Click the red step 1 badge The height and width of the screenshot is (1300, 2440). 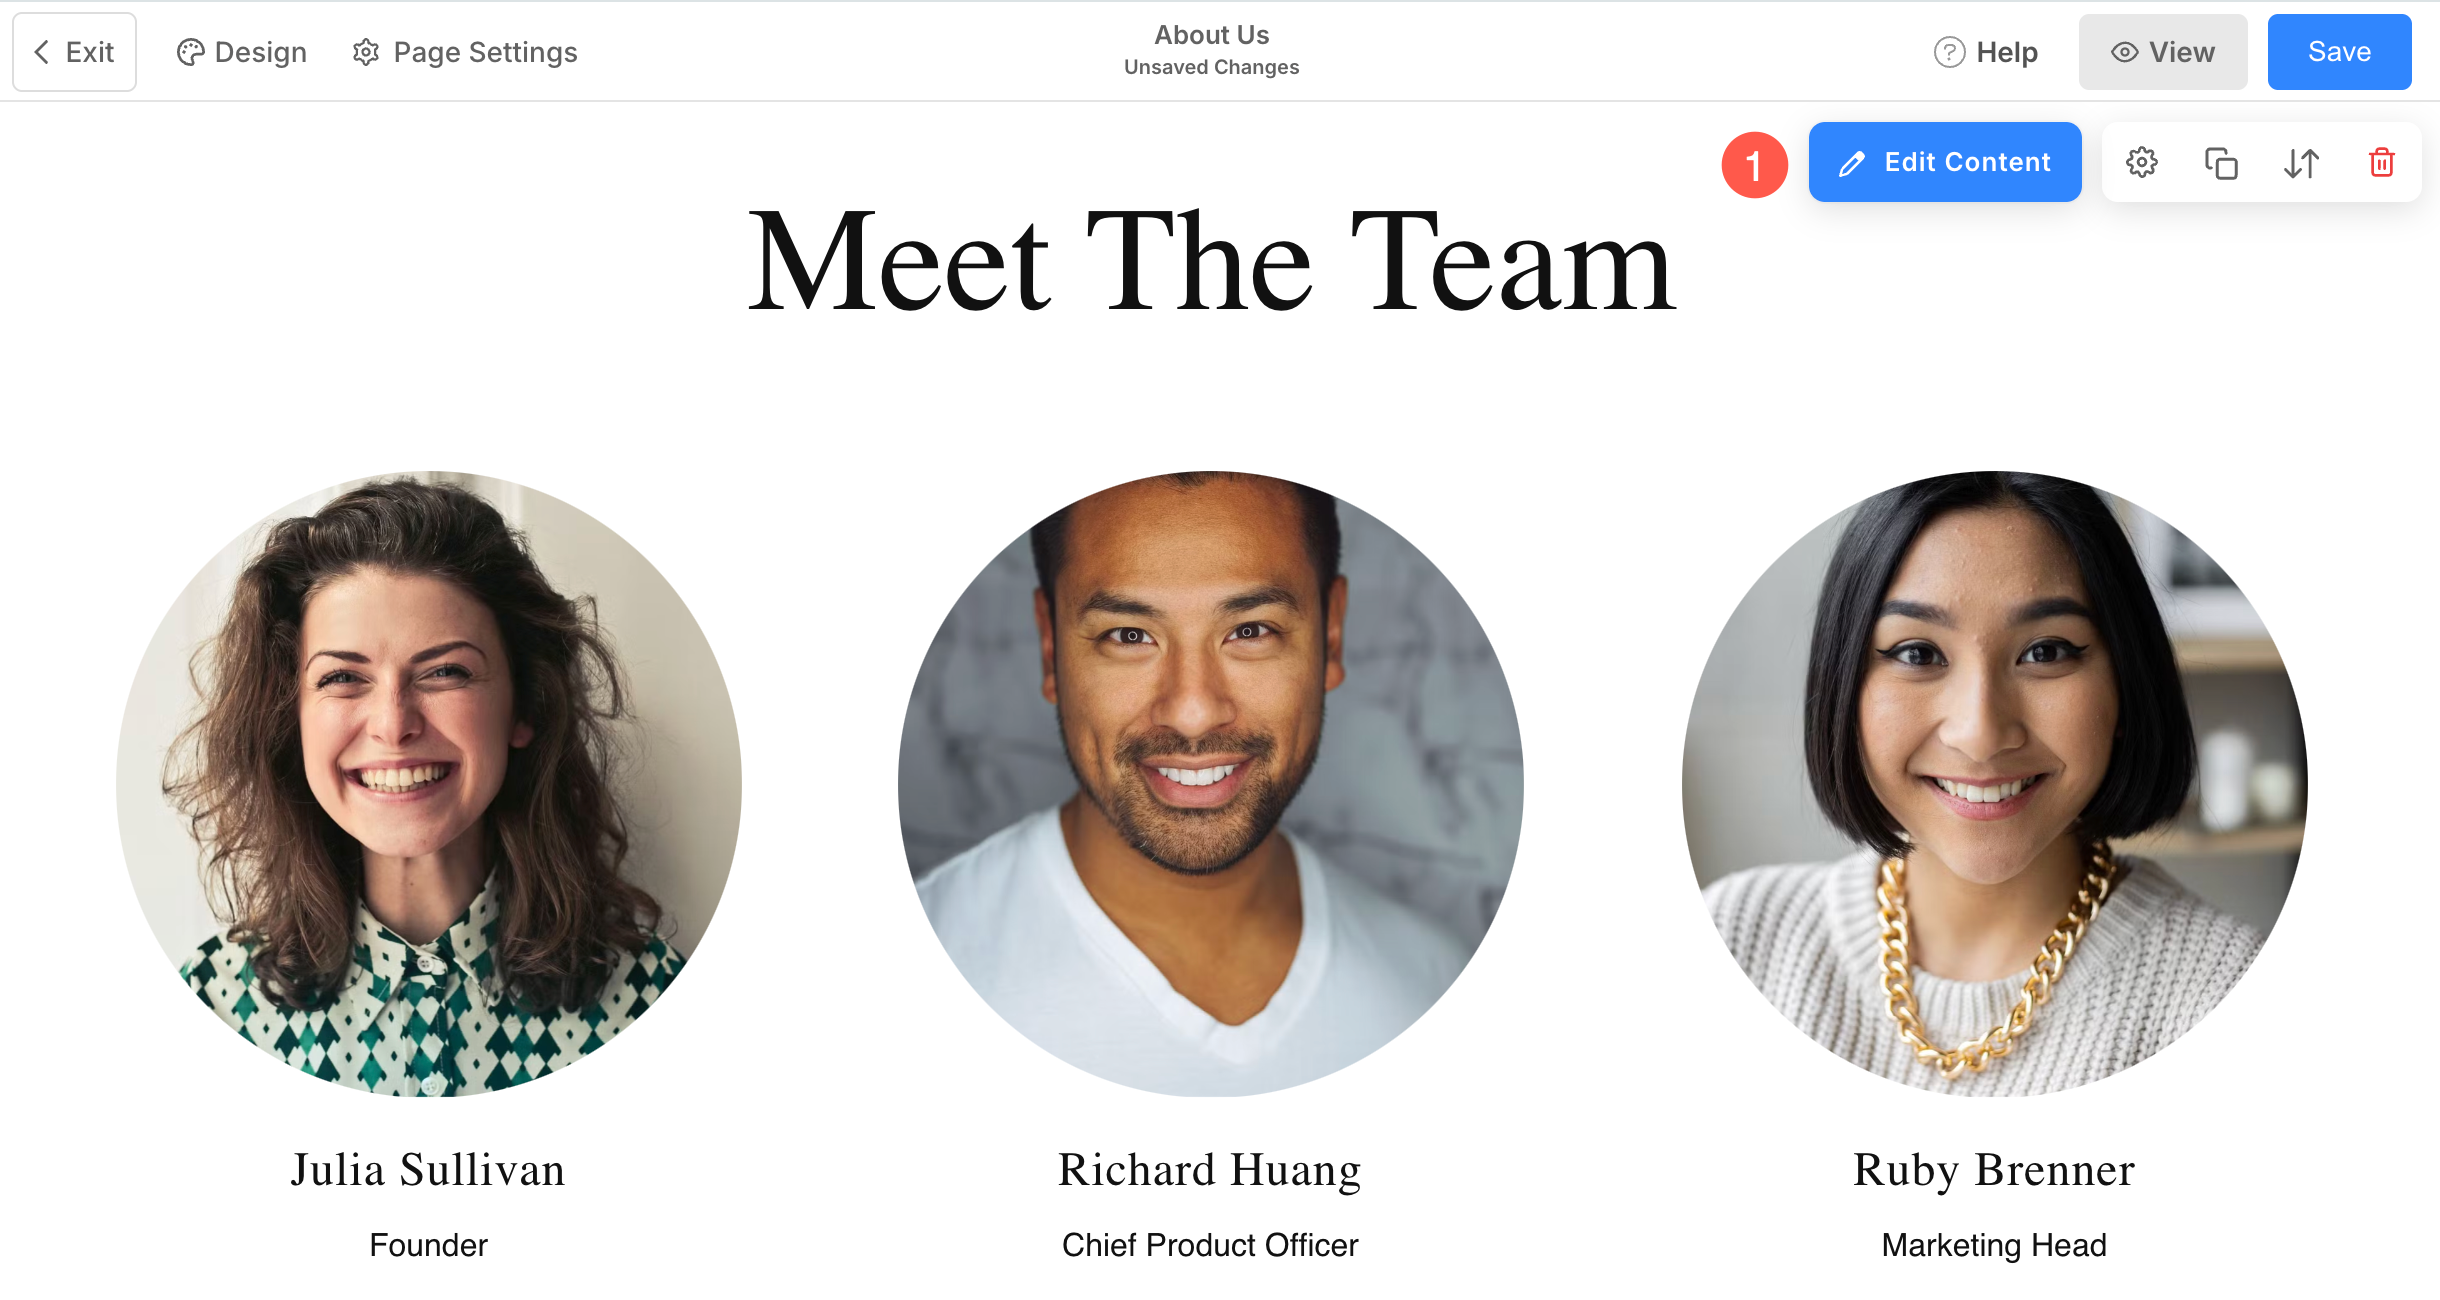[1754, 165]
